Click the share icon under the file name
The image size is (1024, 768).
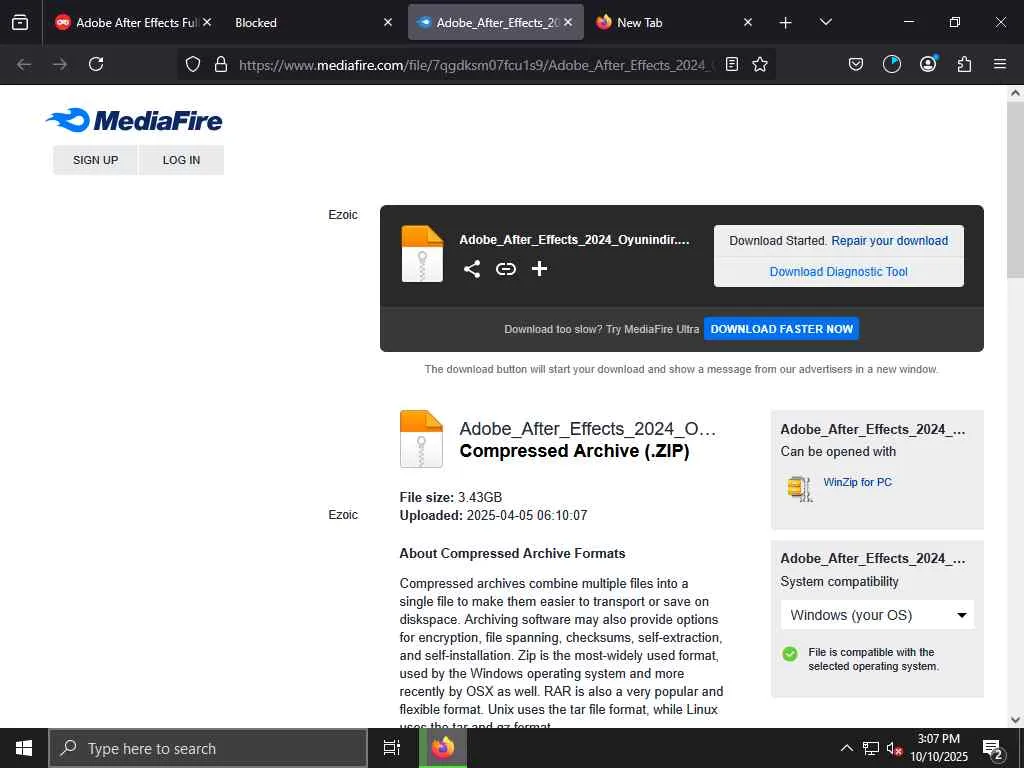[472, 268]
